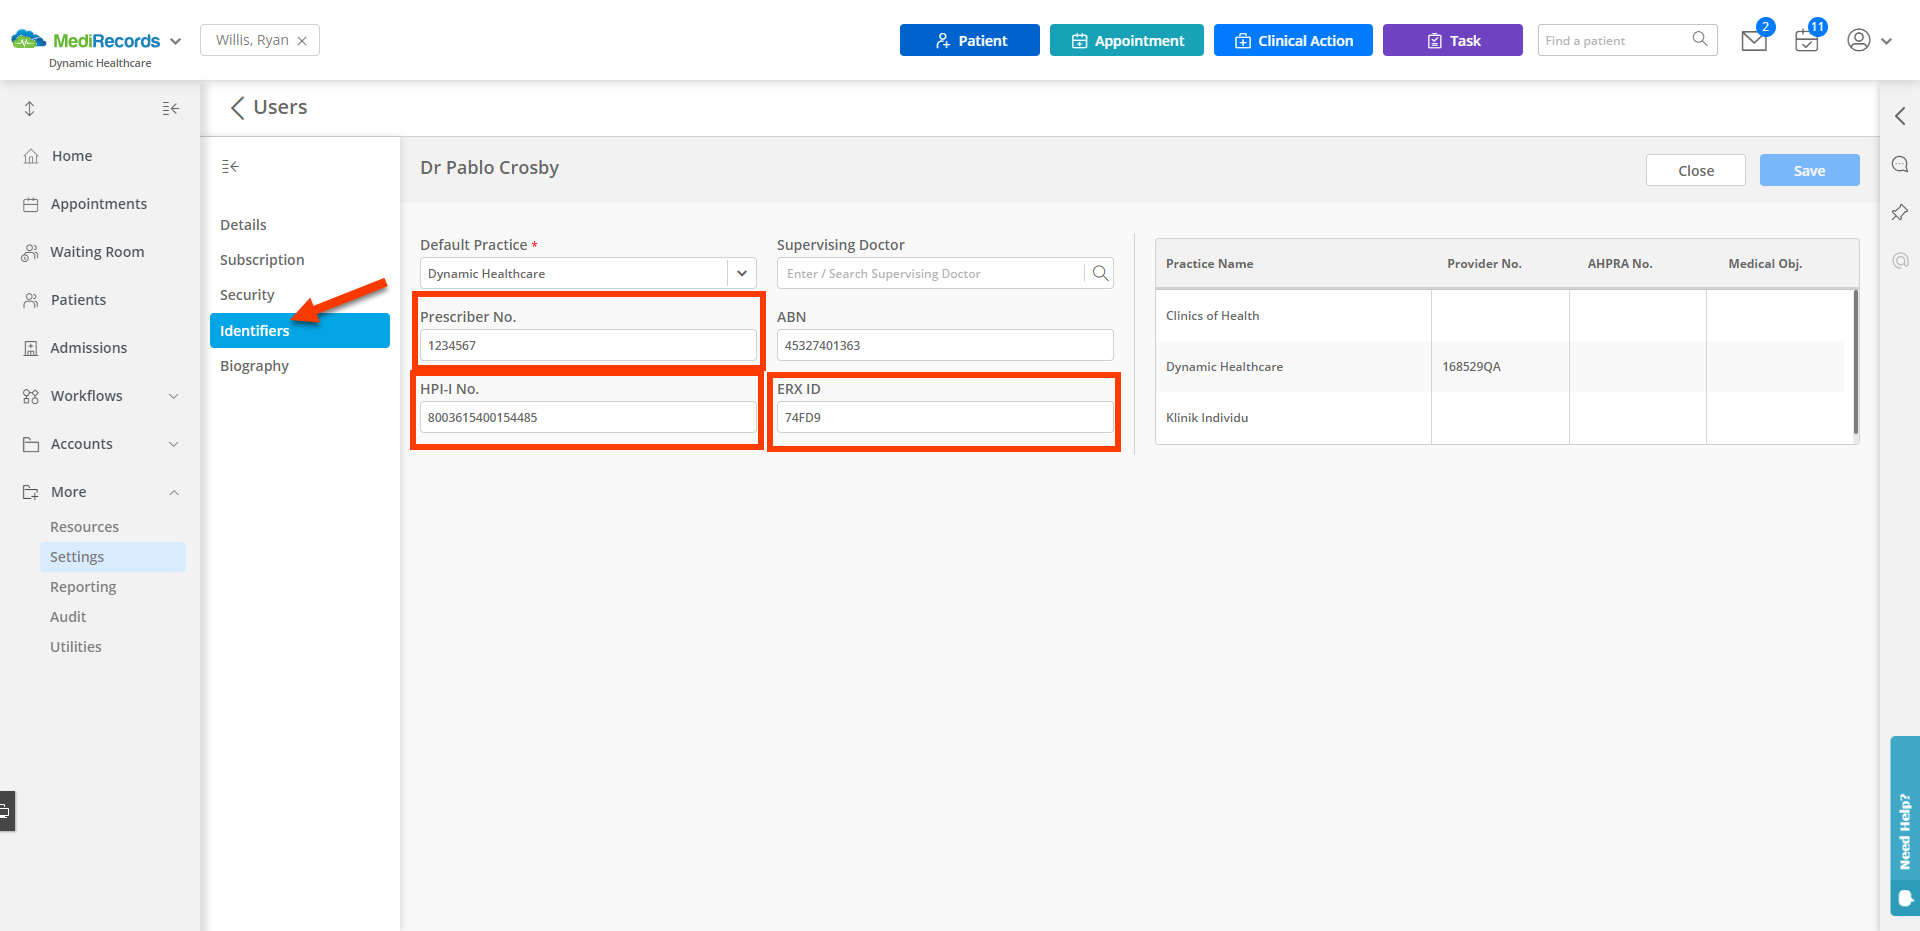Select the Dynamic Healthcare practice row
The height and width of the screenshot is (931, 1920).
click(1224, 367)
